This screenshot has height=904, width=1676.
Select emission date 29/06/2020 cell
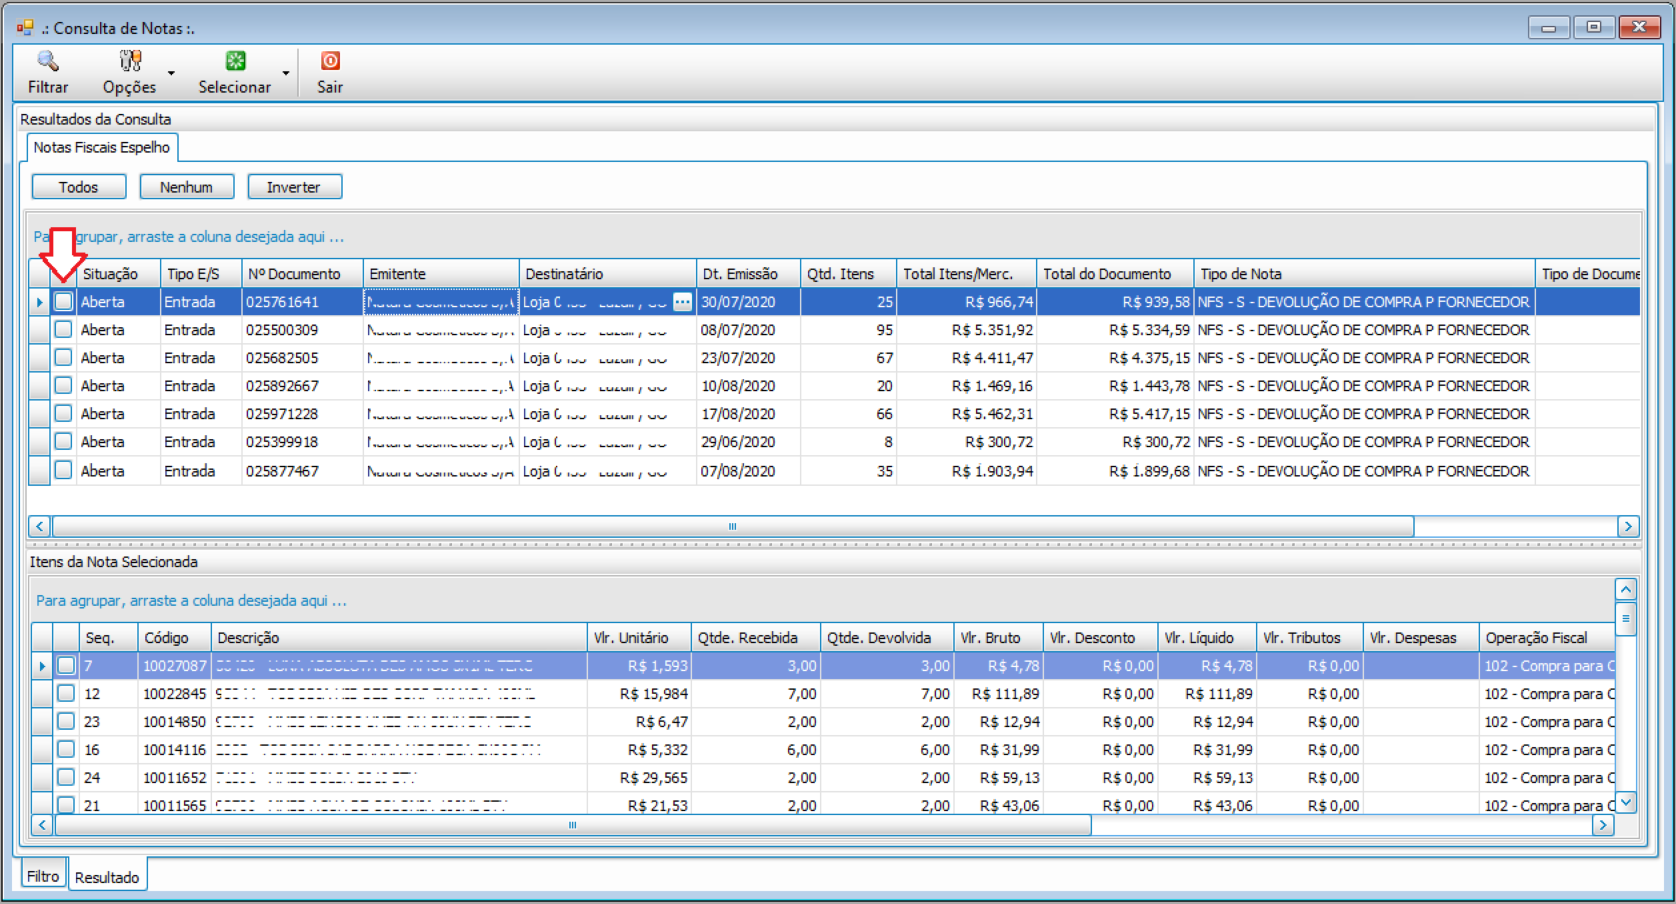pos(748,442)
